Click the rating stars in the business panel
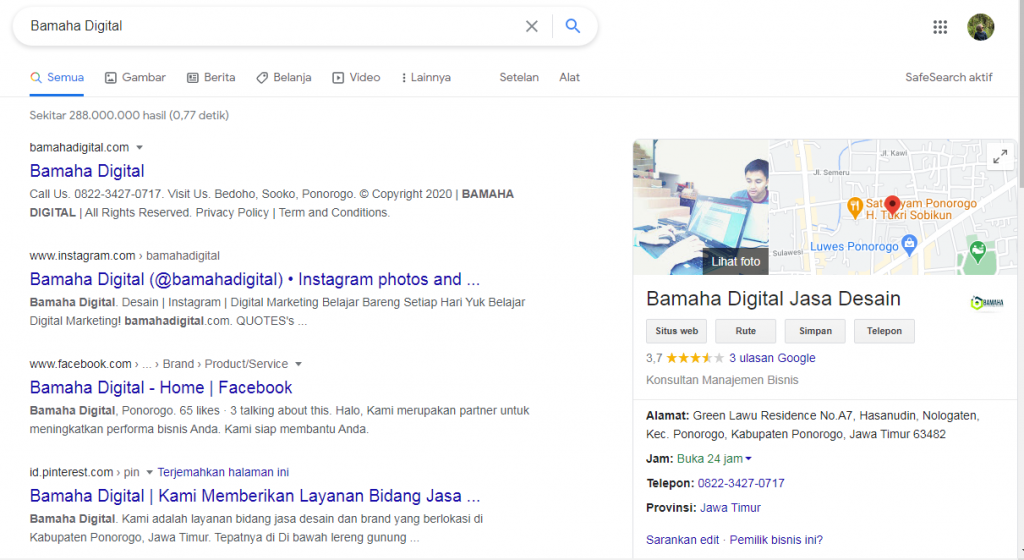The height and width of the screenshot is (560, 1024). click(695, 358)
